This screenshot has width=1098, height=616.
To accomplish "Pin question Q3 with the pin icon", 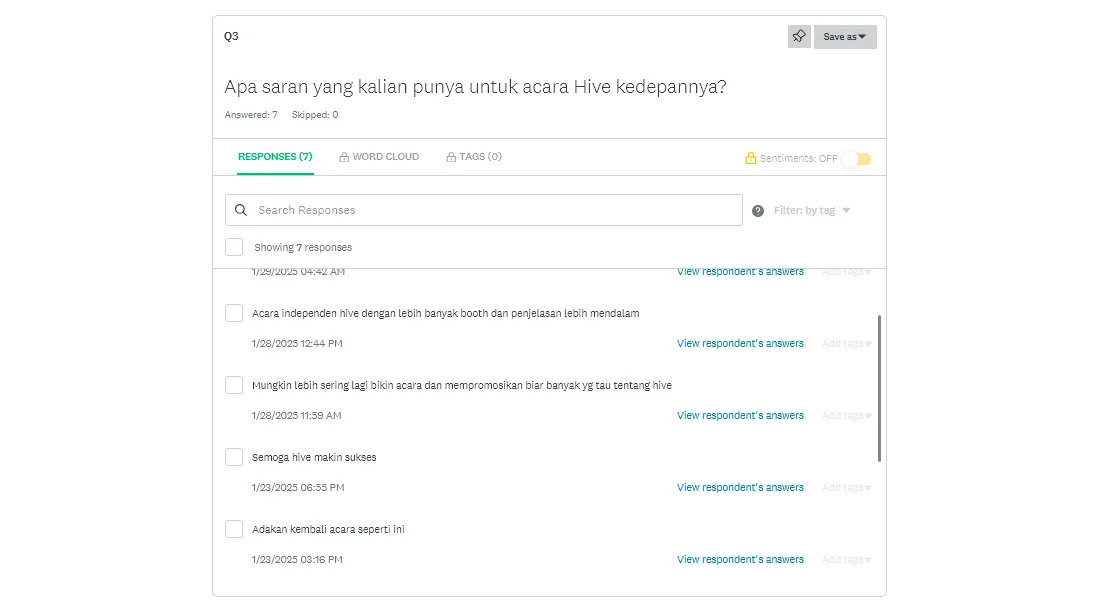I will (x=799, y=37).
